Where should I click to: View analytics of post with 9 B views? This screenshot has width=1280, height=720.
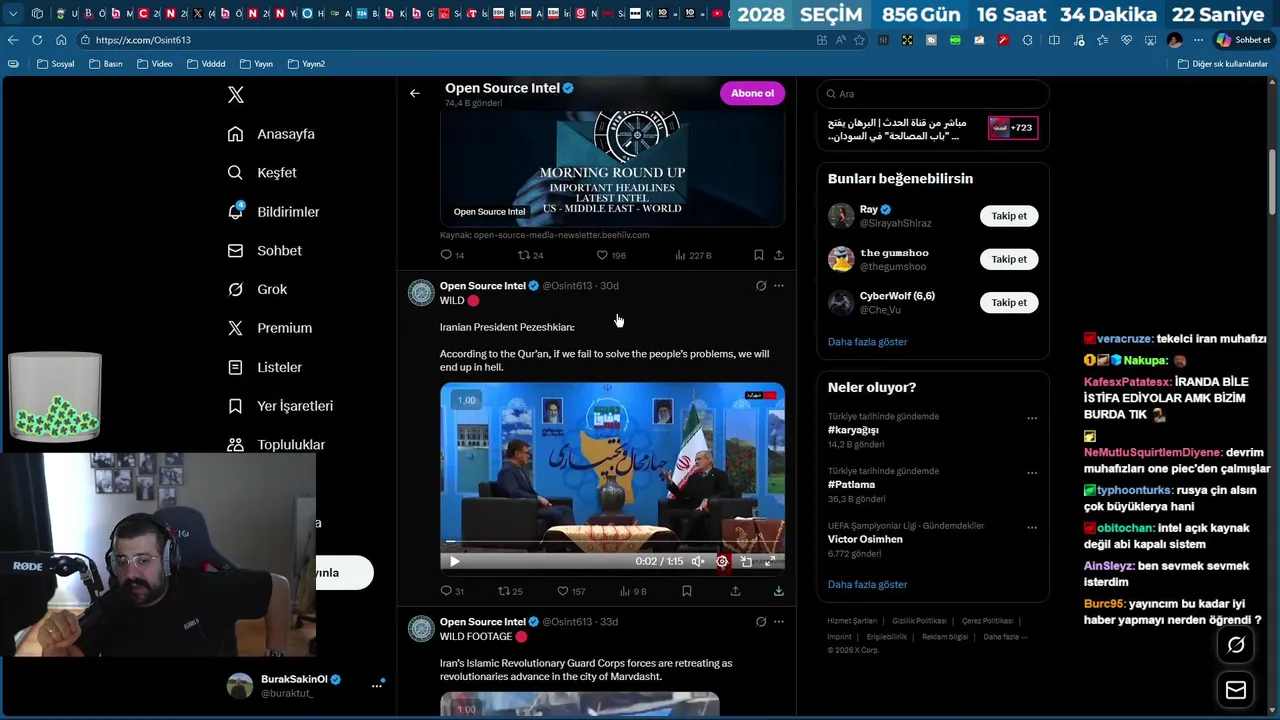tap(632, 591)
